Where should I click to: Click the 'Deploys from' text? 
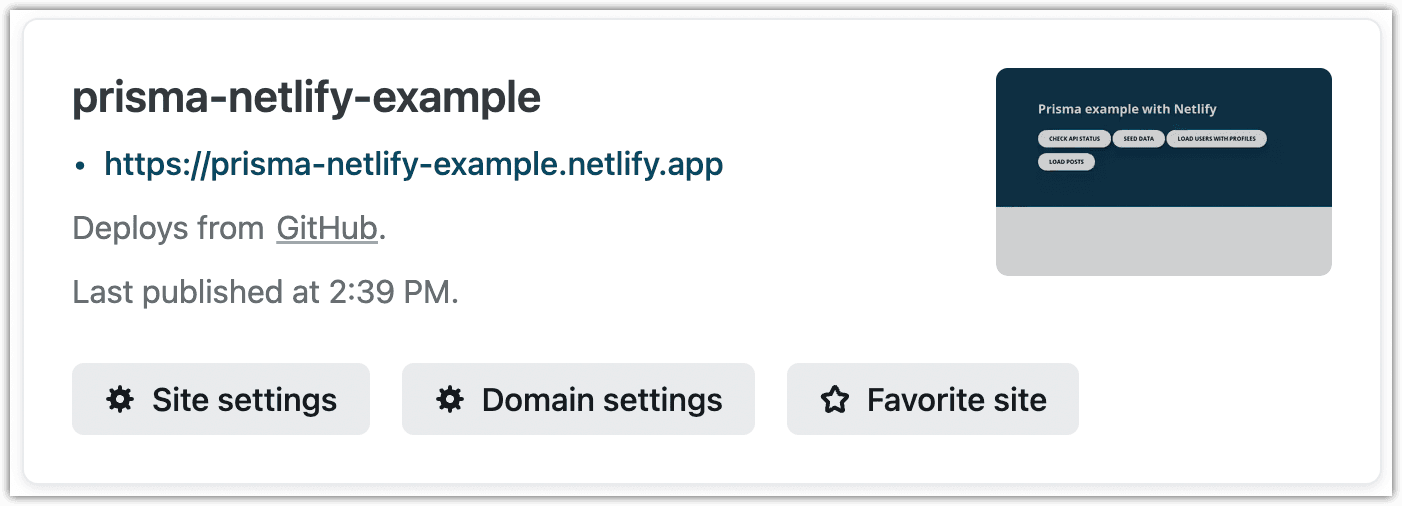(x=168, y=229)
